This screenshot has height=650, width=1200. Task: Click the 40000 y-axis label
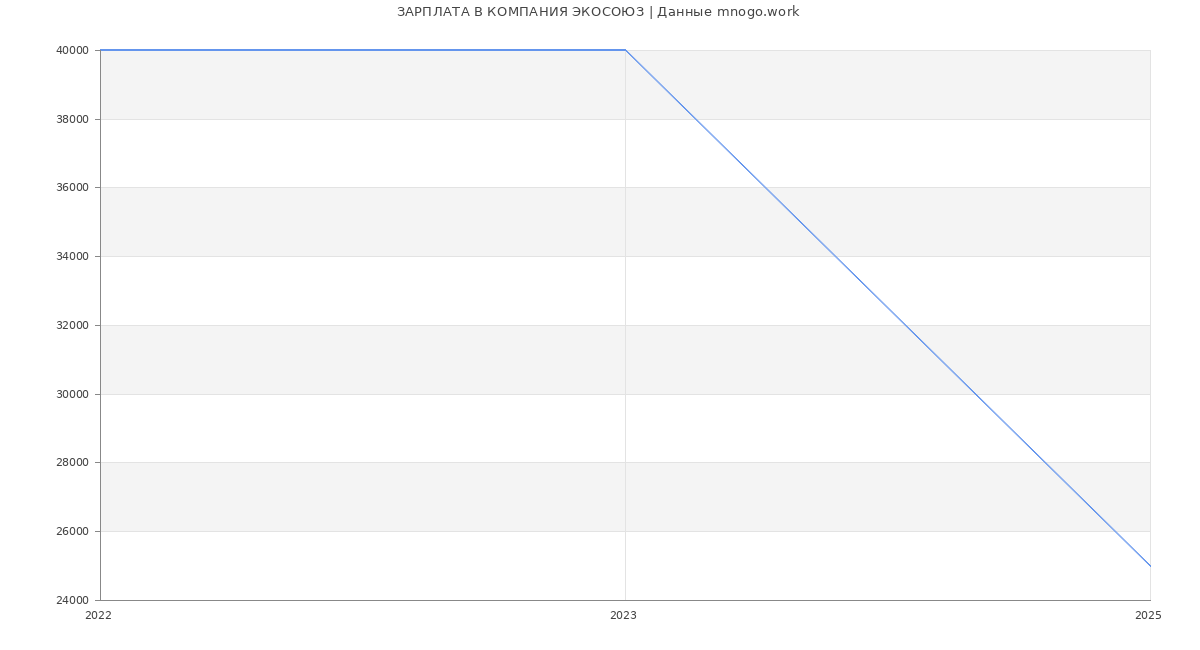pos(73,51)
